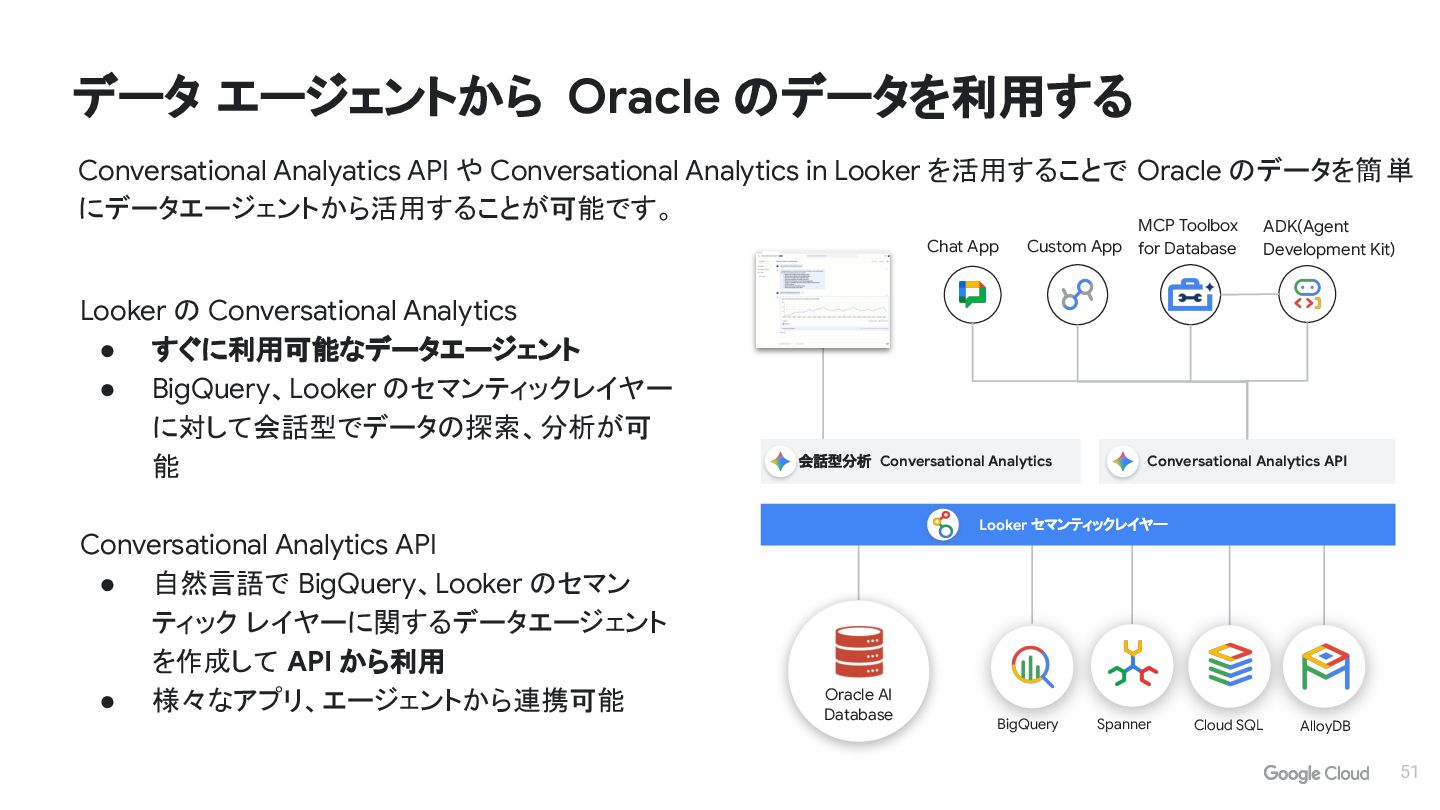
Task: Select the Conversational Analytics API box
Action: 1247,461
